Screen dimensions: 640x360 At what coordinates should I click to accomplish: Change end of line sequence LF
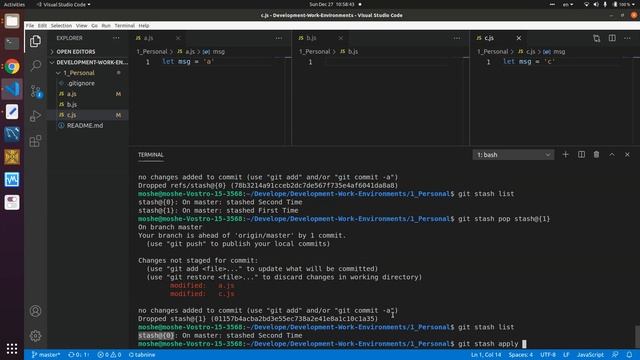pyautogui.click(x=566, y=355)
